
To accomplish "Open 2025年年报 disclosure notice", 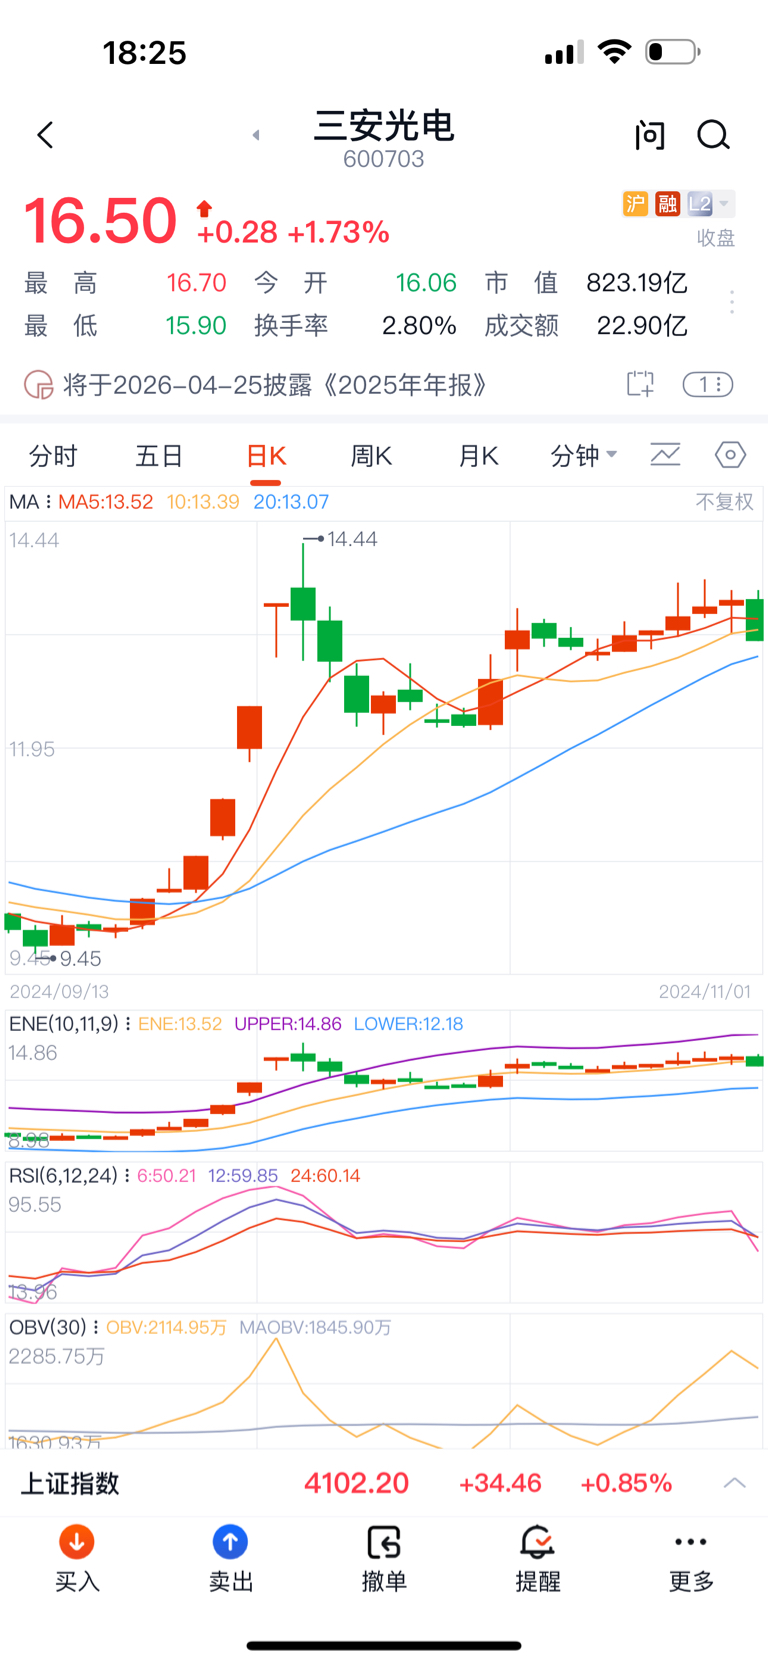I will [275, 385].
